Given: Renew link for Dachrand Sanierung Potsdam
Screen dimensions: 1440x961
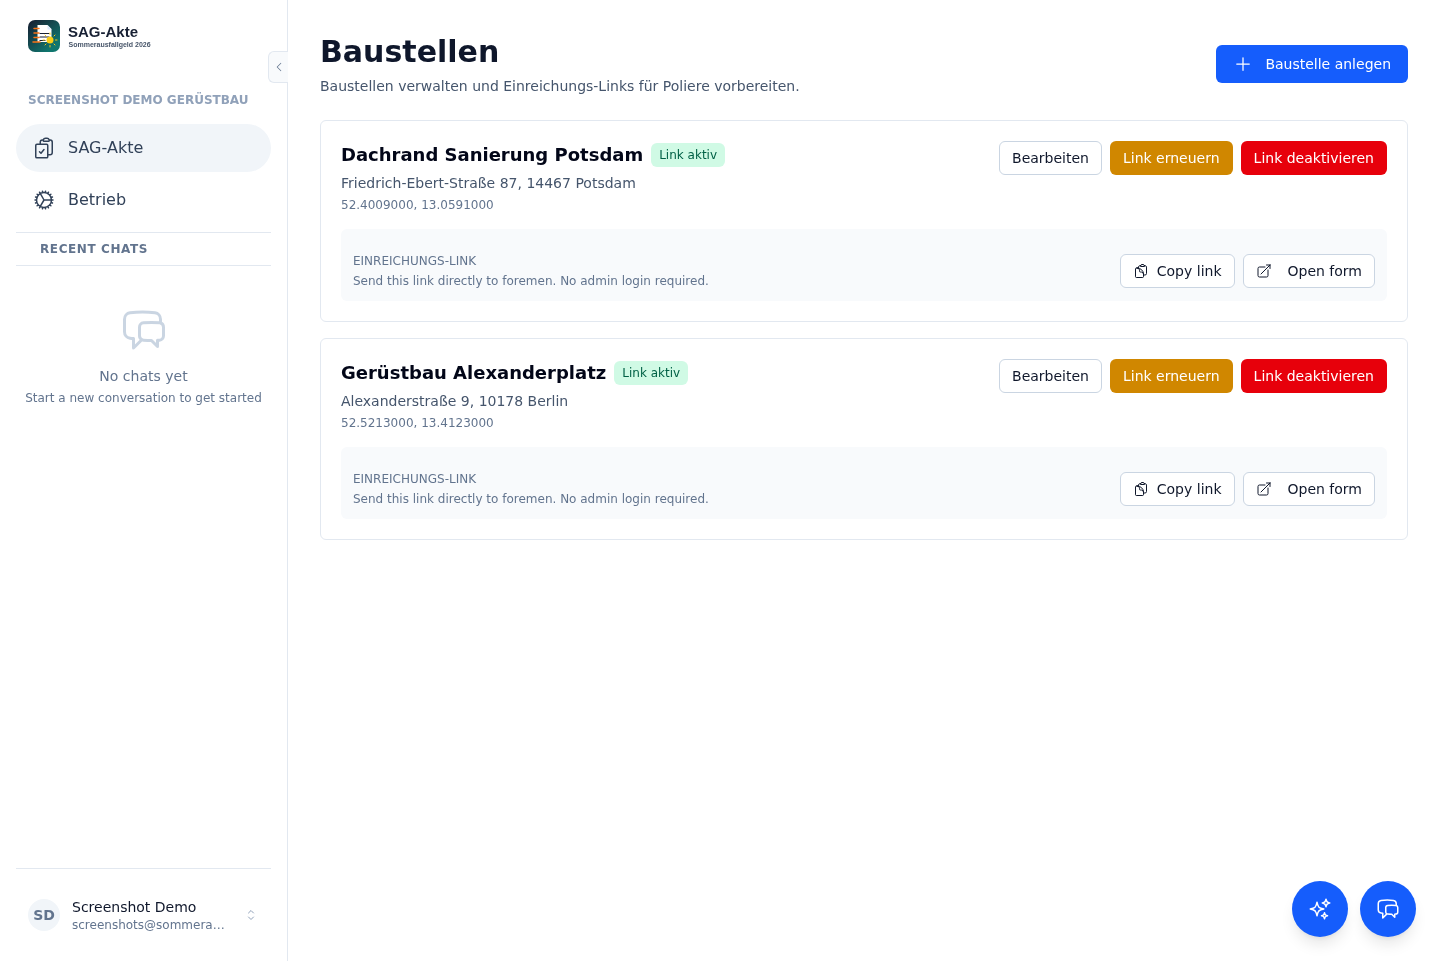Looking at the screenshot, I should tap(1171, 158).
